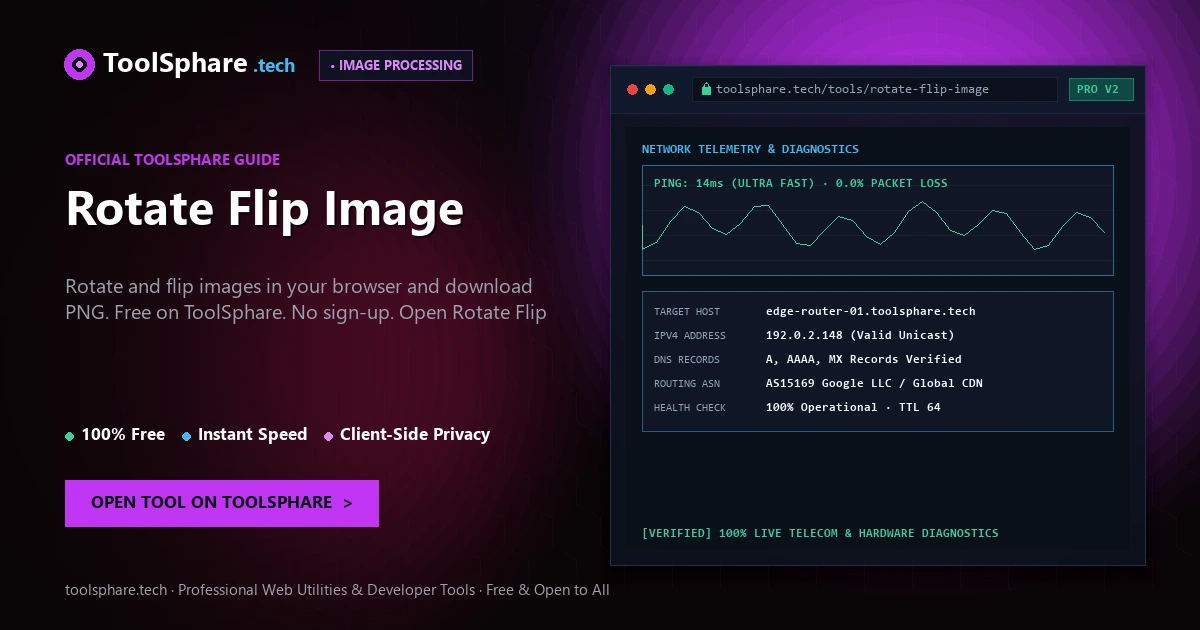Viewport: 1200px width, 630px height.
Task: Click the Rotate Flip Image headline
Action: [x=264, y=208]
